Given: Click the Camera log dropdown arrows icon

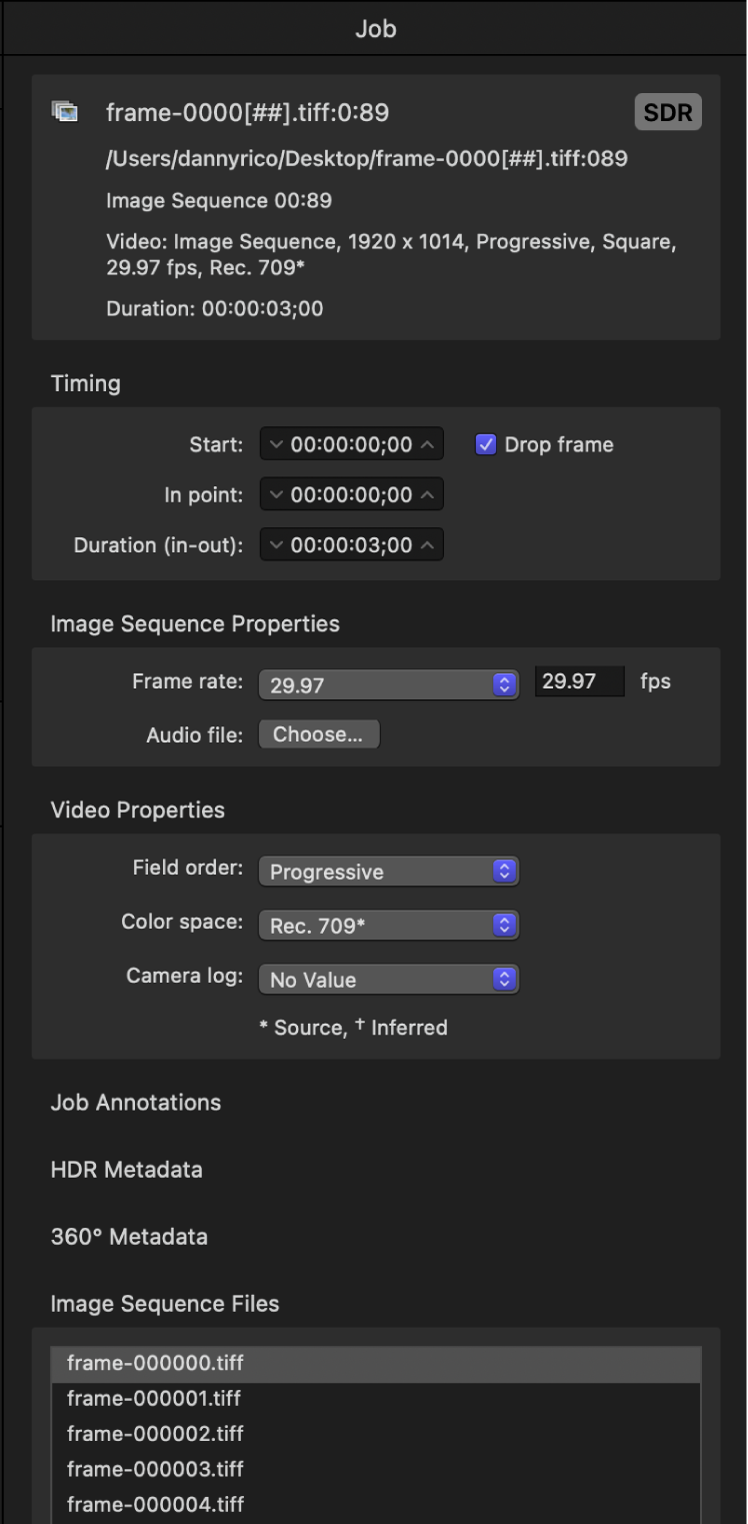Looking at the screenshot, I should point(506,979).
